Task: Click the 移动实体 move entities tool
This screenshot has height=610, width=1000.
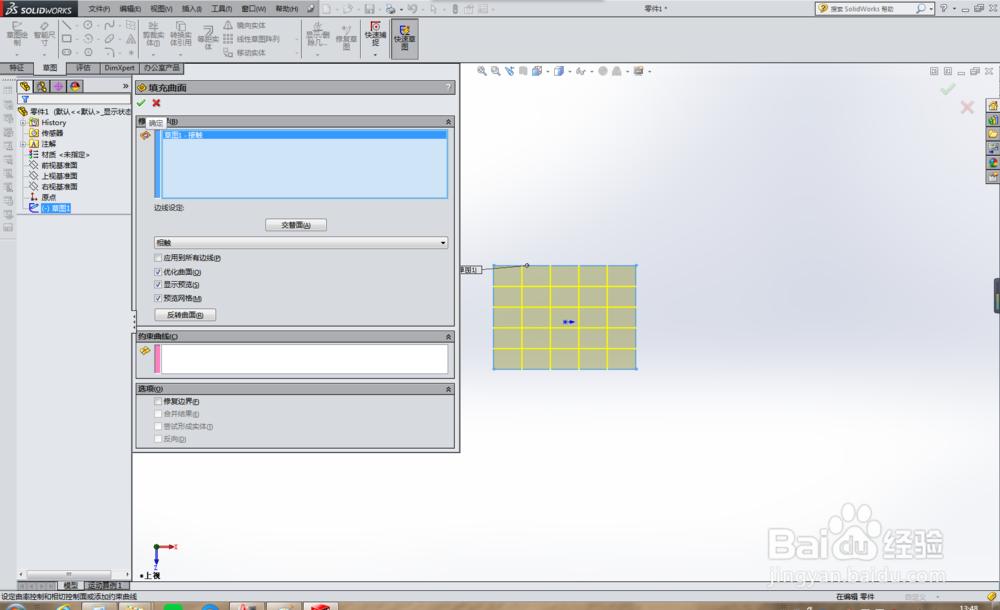Action: point(244,53)
